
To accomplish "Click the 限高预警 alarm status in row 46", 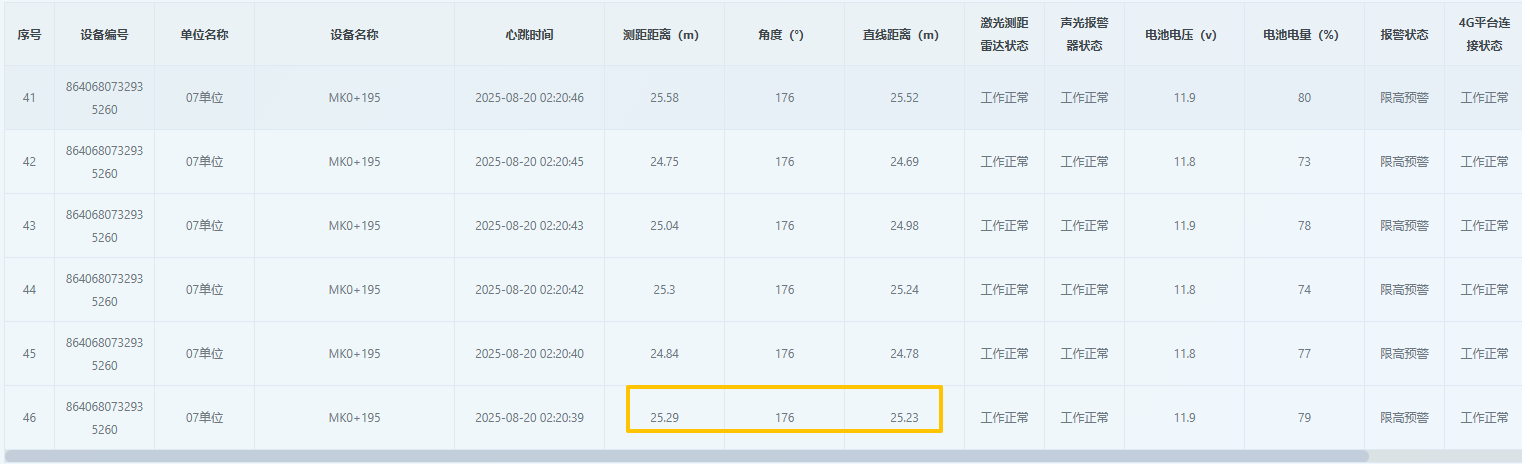I will [1404, 418].
